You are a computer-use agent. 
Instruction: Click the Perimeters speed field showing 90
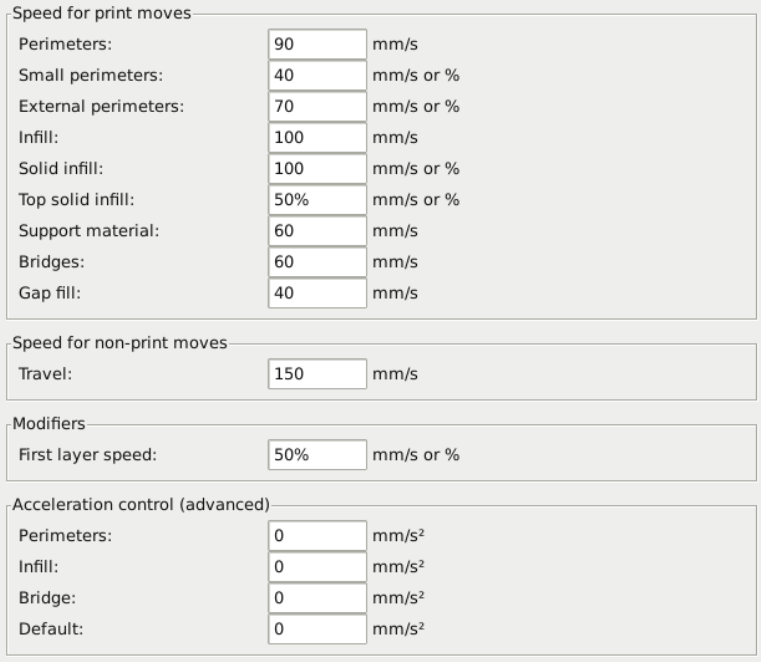pyautogui.click(x=318, y=45)
